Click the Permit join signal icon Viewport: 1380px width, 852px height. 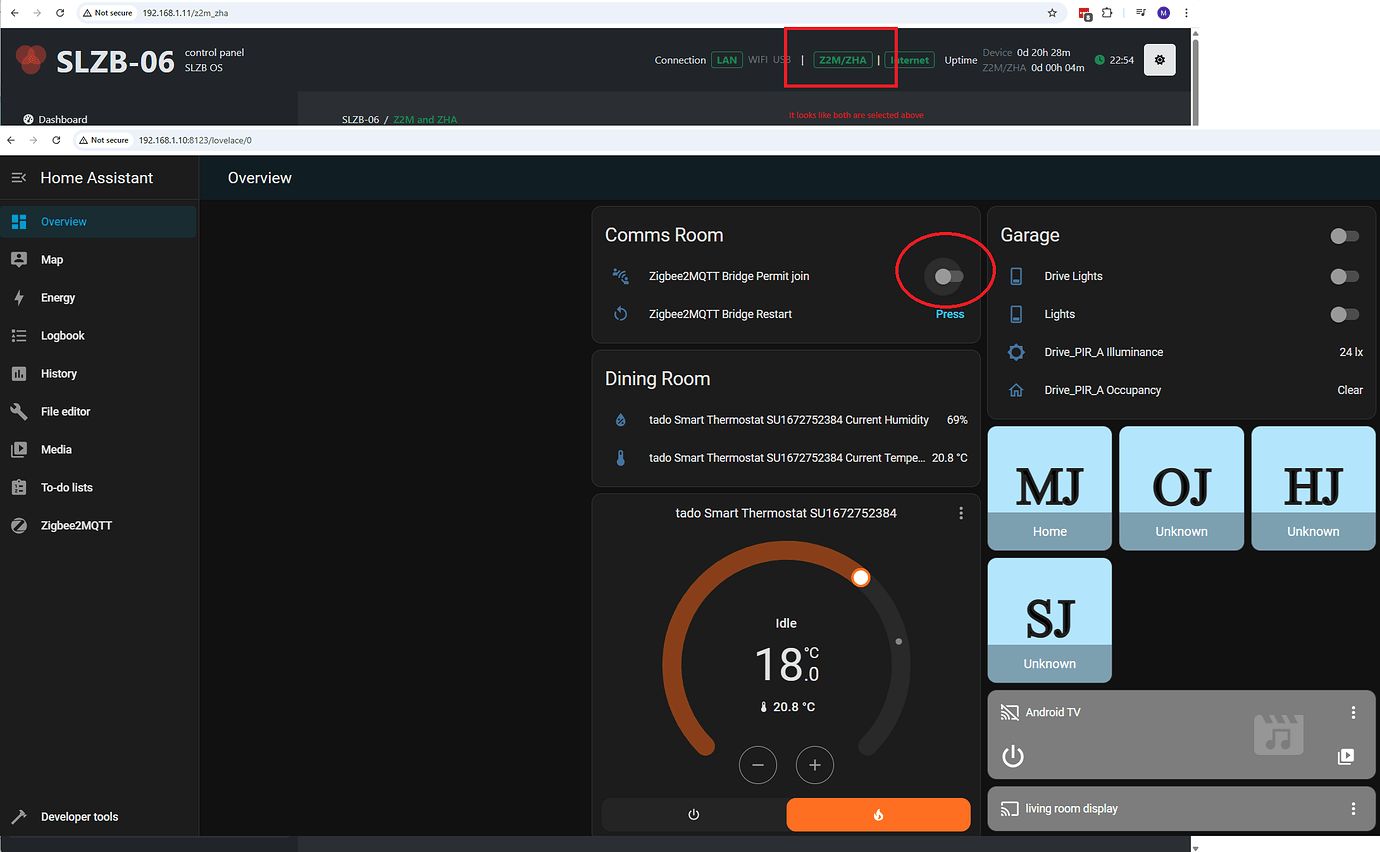click(620, 276)
